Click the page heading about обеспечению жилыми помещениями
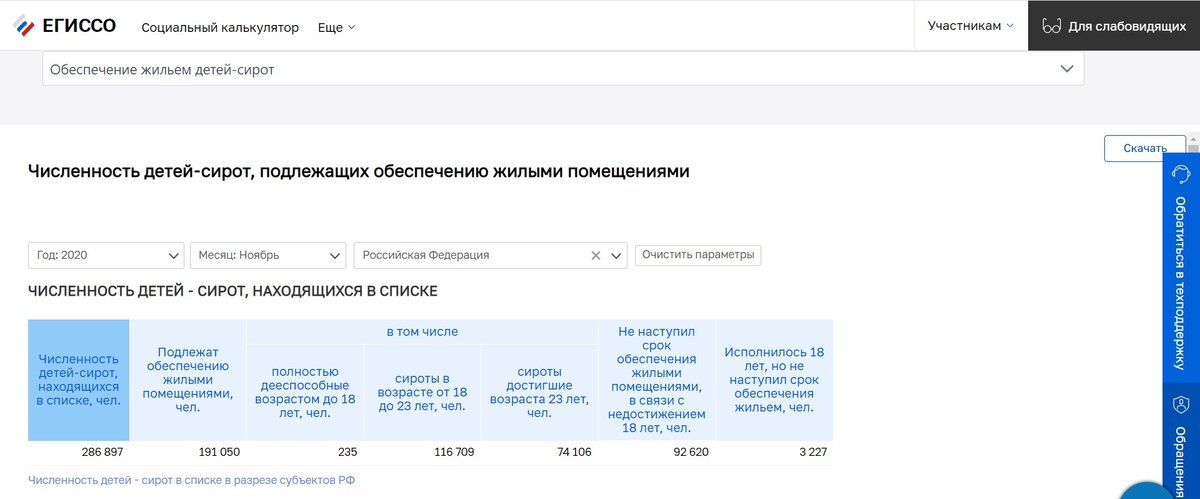The height and width of the screenshot is (499, 1200). pos(359,172)
